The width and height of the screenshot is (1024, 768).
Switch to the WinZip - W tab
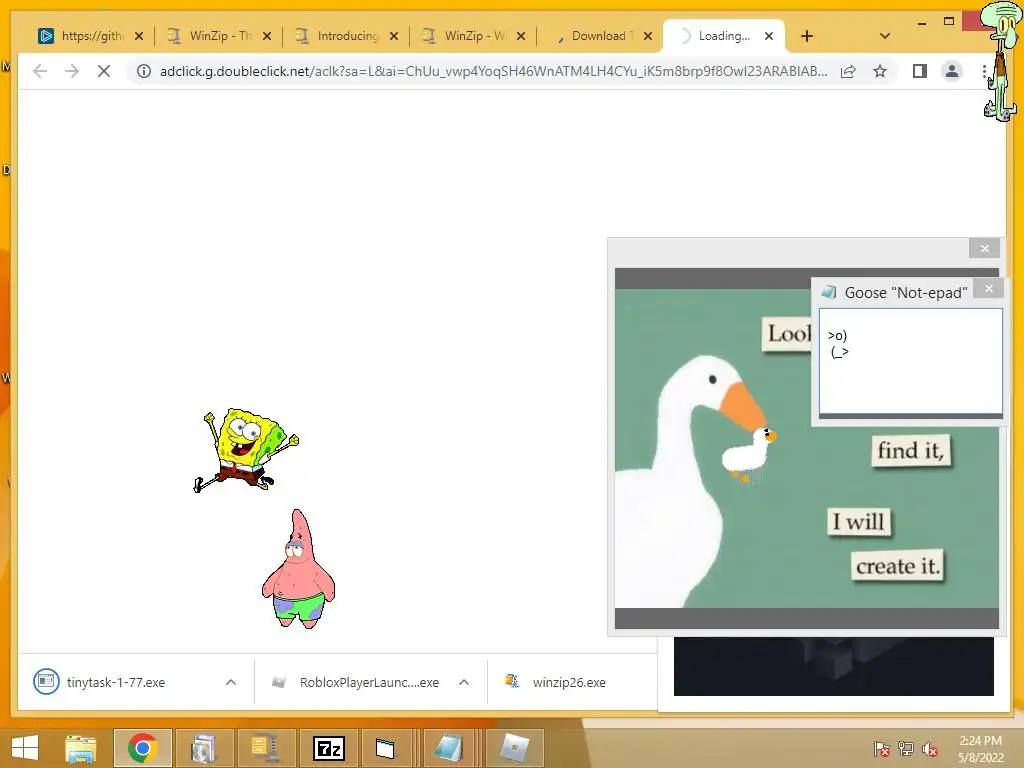click(473, 36)
